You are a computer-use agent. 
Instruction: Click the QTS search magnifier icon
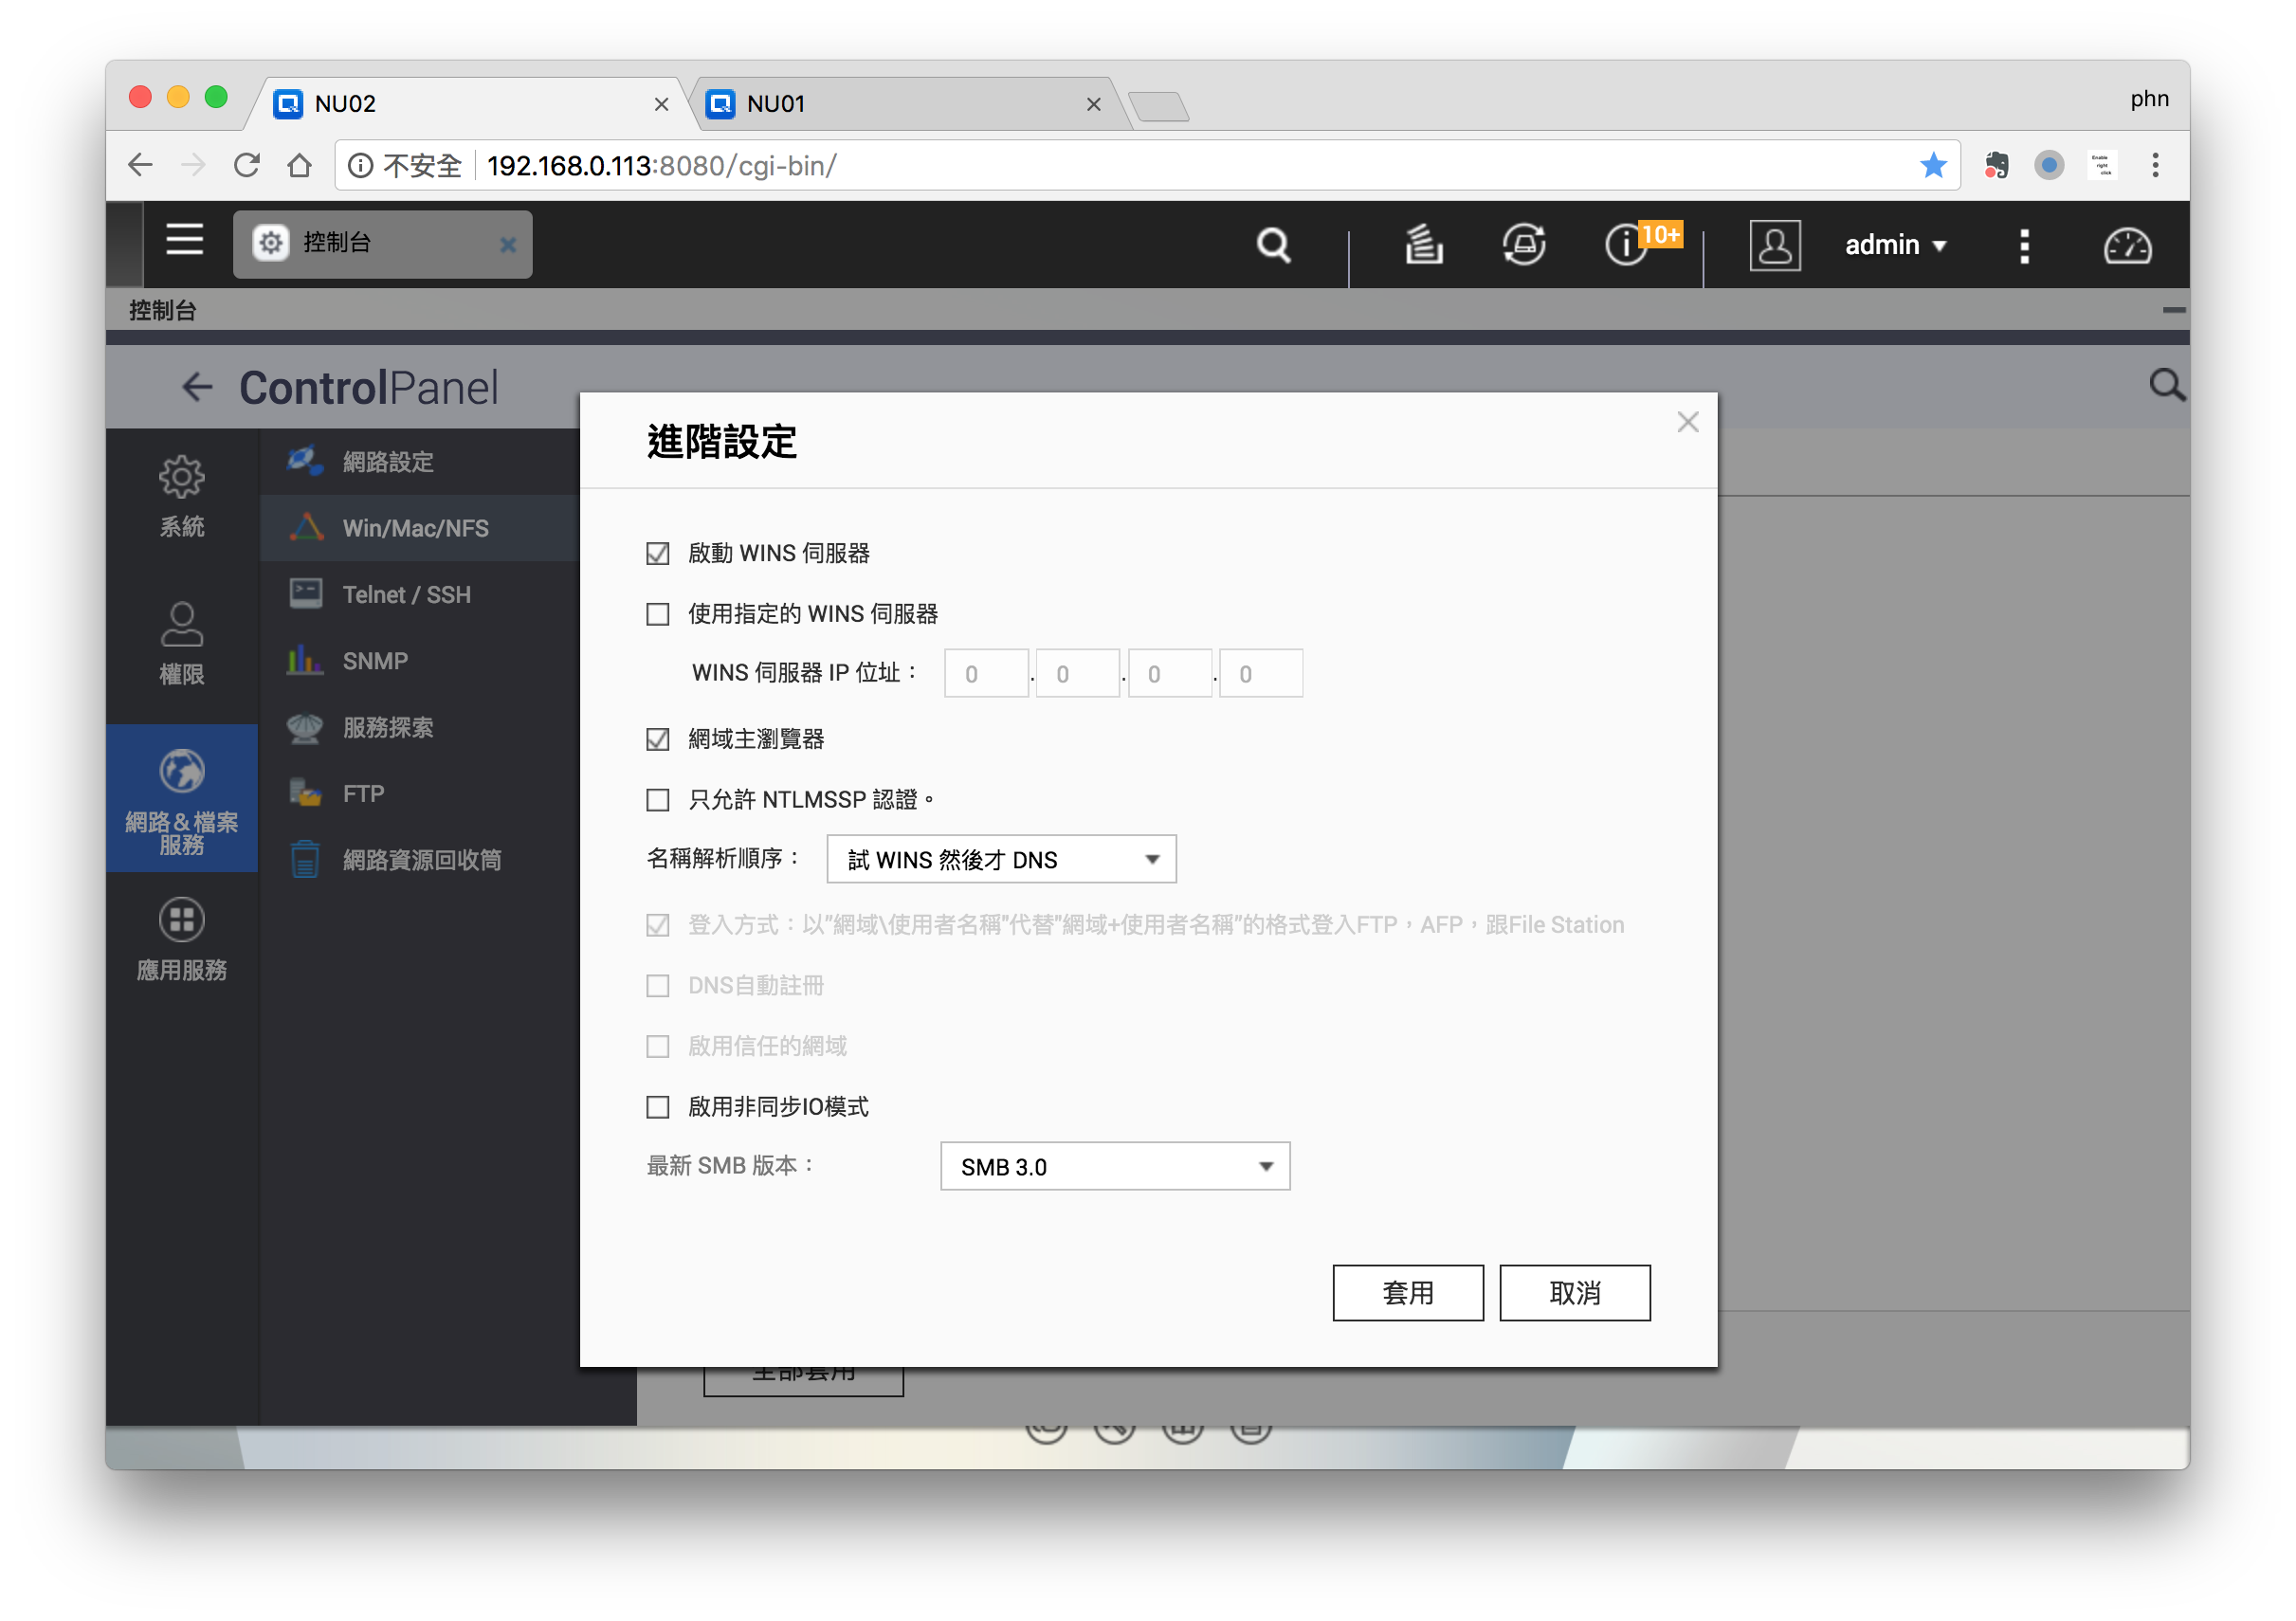[x=1273, y=245]
